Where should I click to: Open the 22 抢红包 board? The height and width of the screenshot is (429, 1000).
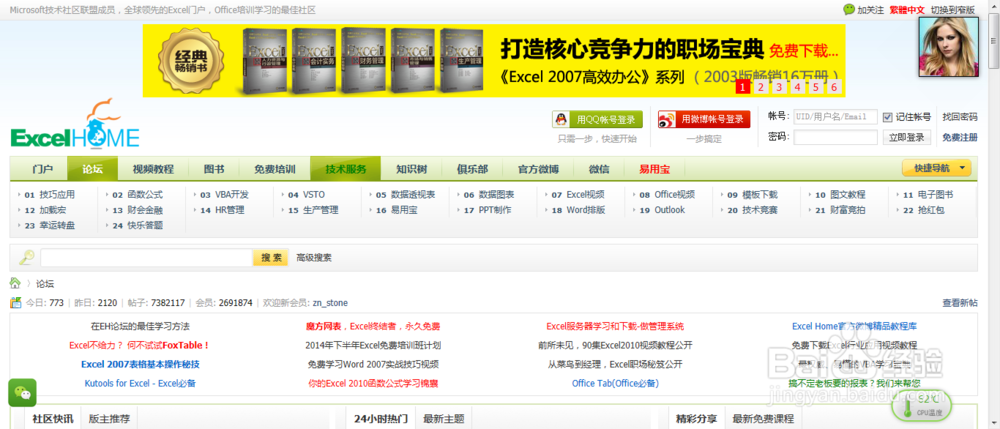923,210
